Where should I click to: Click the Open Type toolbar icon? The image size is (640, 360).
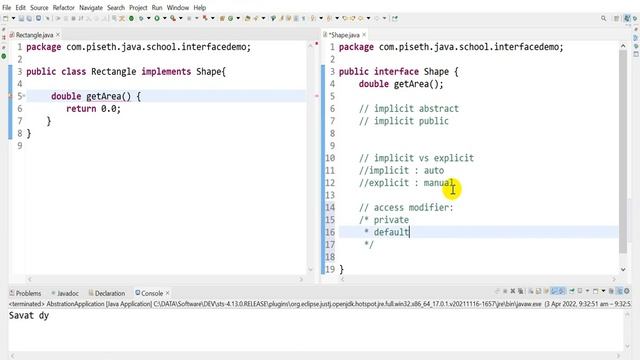[247, 18]
